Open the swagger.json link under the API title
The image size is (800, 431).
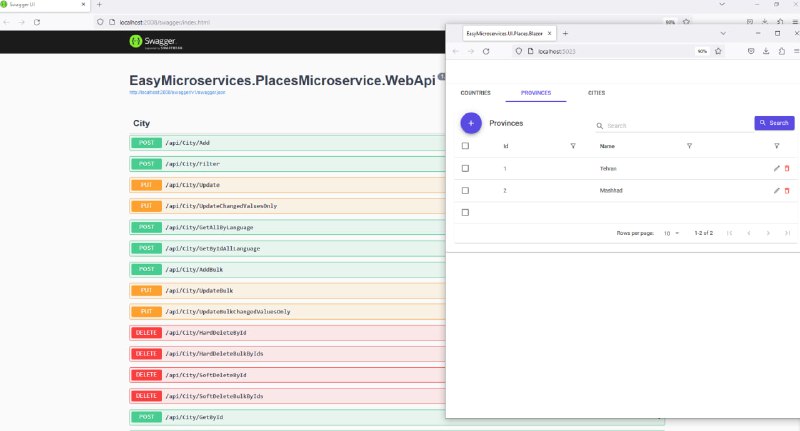coord(177,92)
